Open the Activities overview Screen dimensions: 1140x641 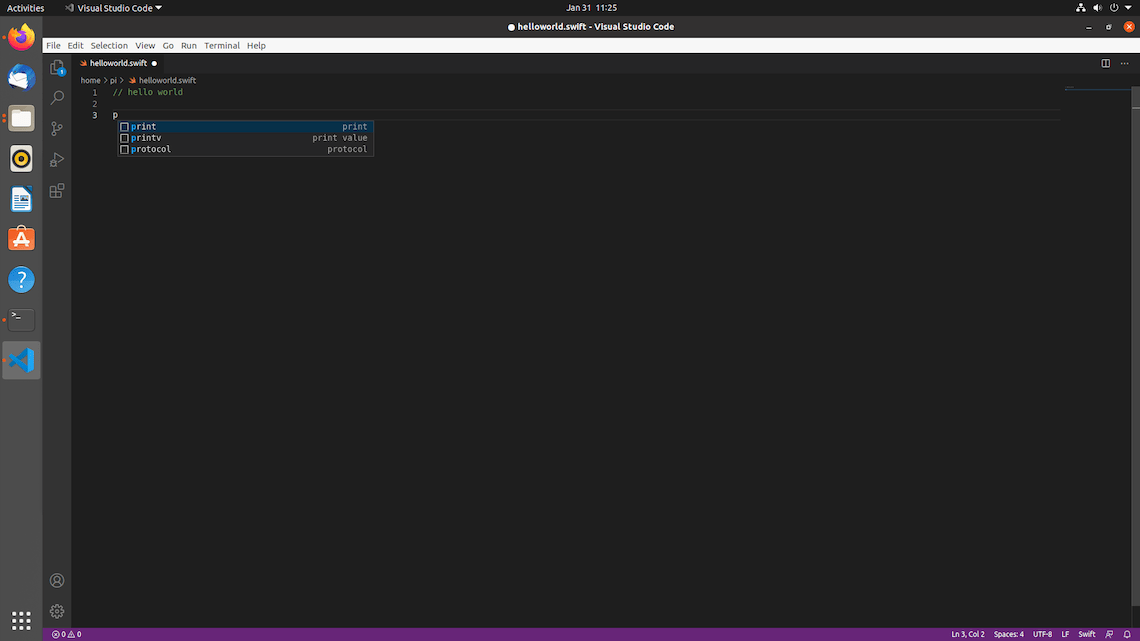coord(25,8)
